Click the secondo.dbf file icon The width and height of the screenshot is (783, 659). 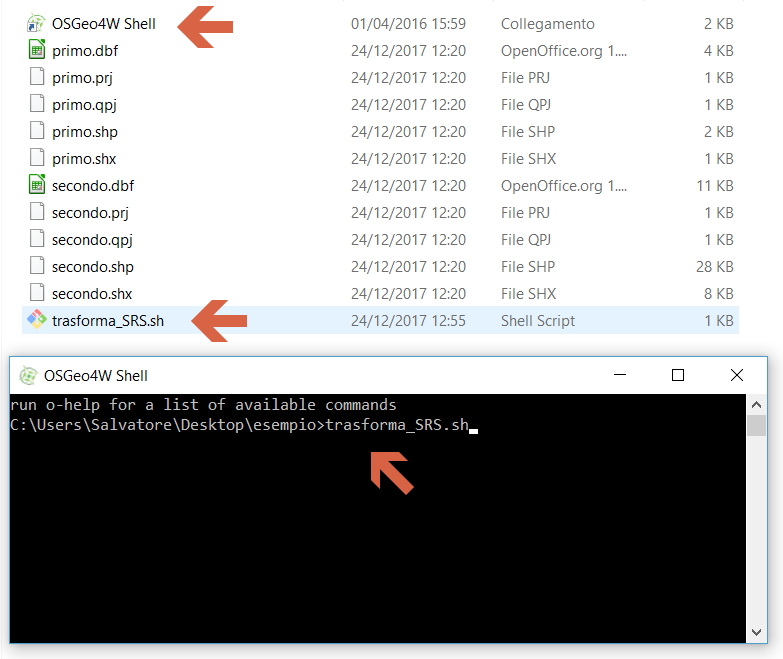37,186
